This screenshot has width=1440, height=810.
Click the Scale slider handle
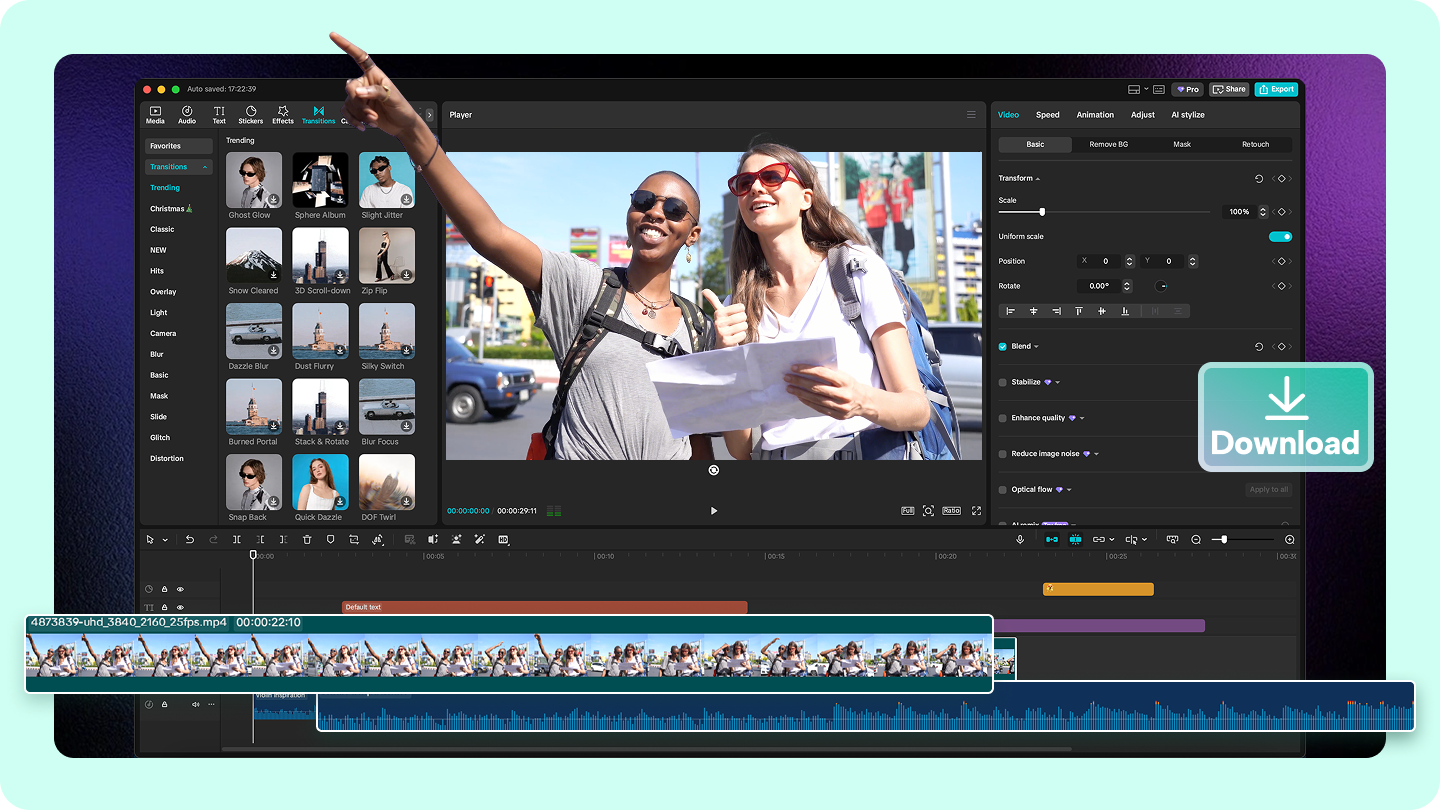[x=1040, y=211]
